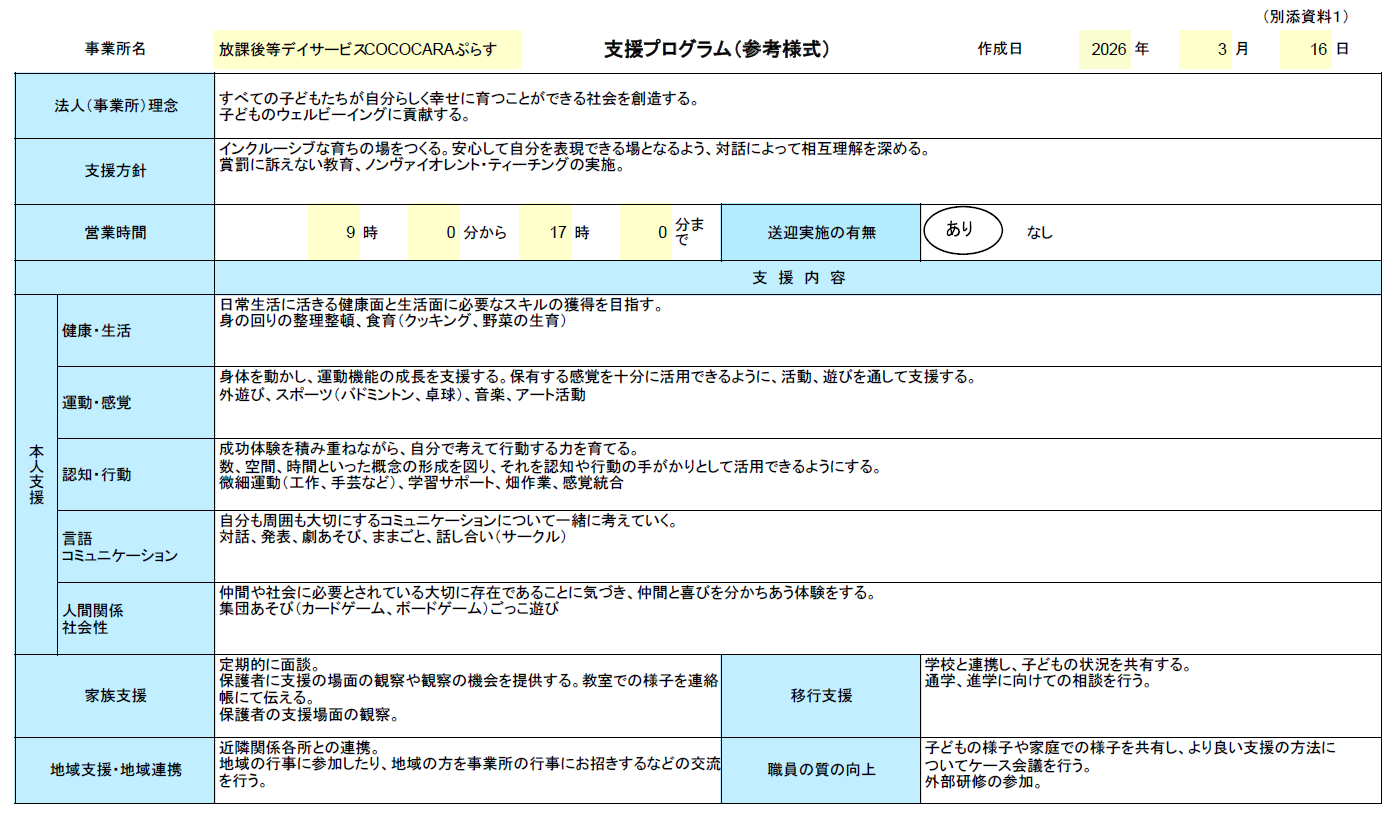Click the 言語コミュニケーション category cell
The width and height of the screenshot is (1400, 828).
tap(136, 546)
